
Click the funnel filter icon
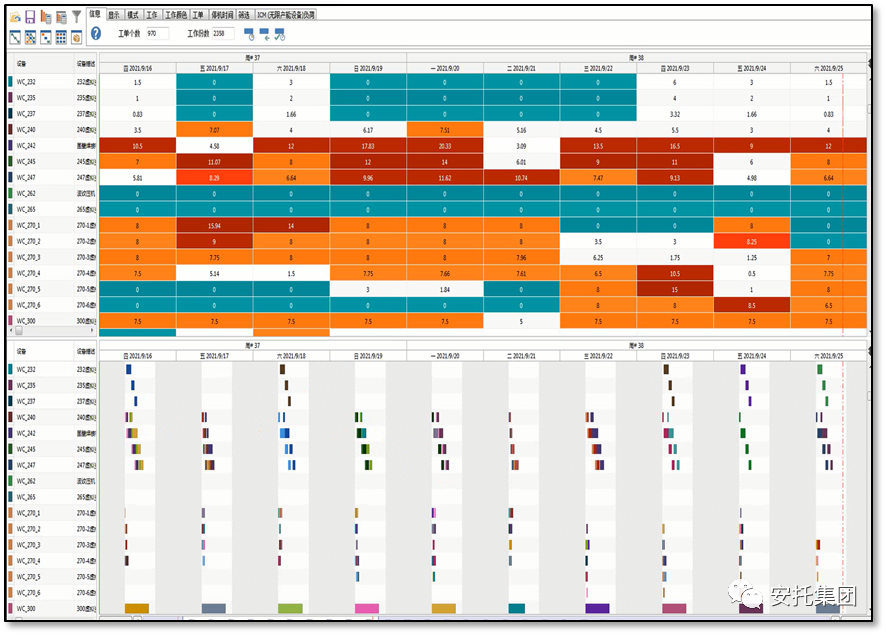77,17
